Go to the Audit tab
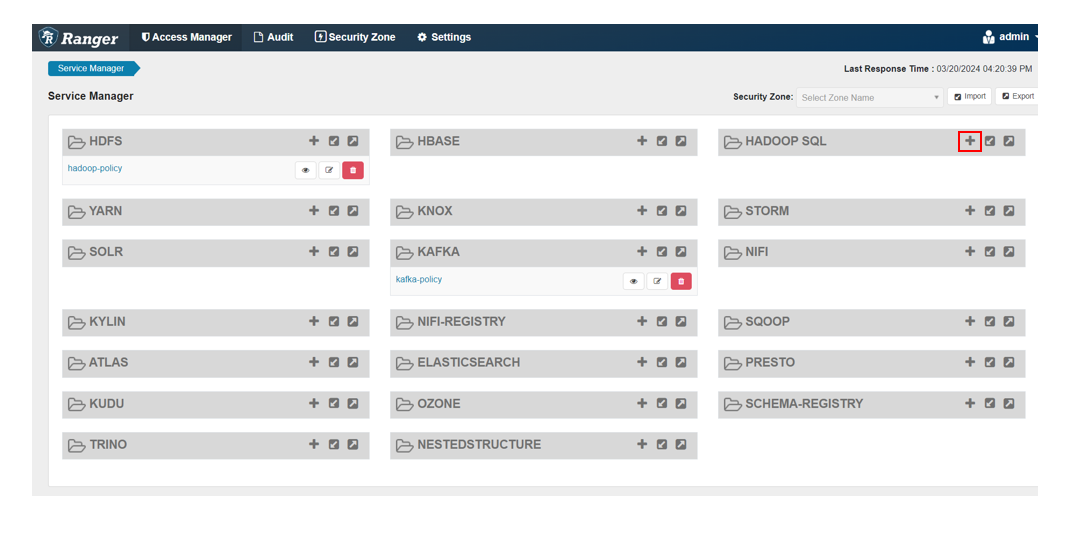Image resolution: width=1077 pixels, height=536 pixels. click(x=273, y=37)
